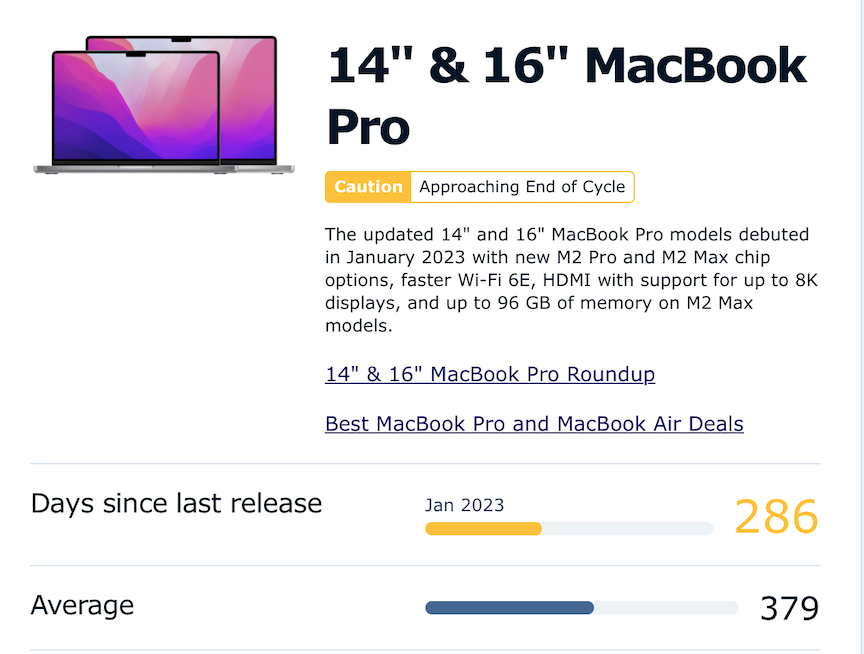Click the Days since last release label
The width and height of the screenshot is (864, 654).
[176, 503]
